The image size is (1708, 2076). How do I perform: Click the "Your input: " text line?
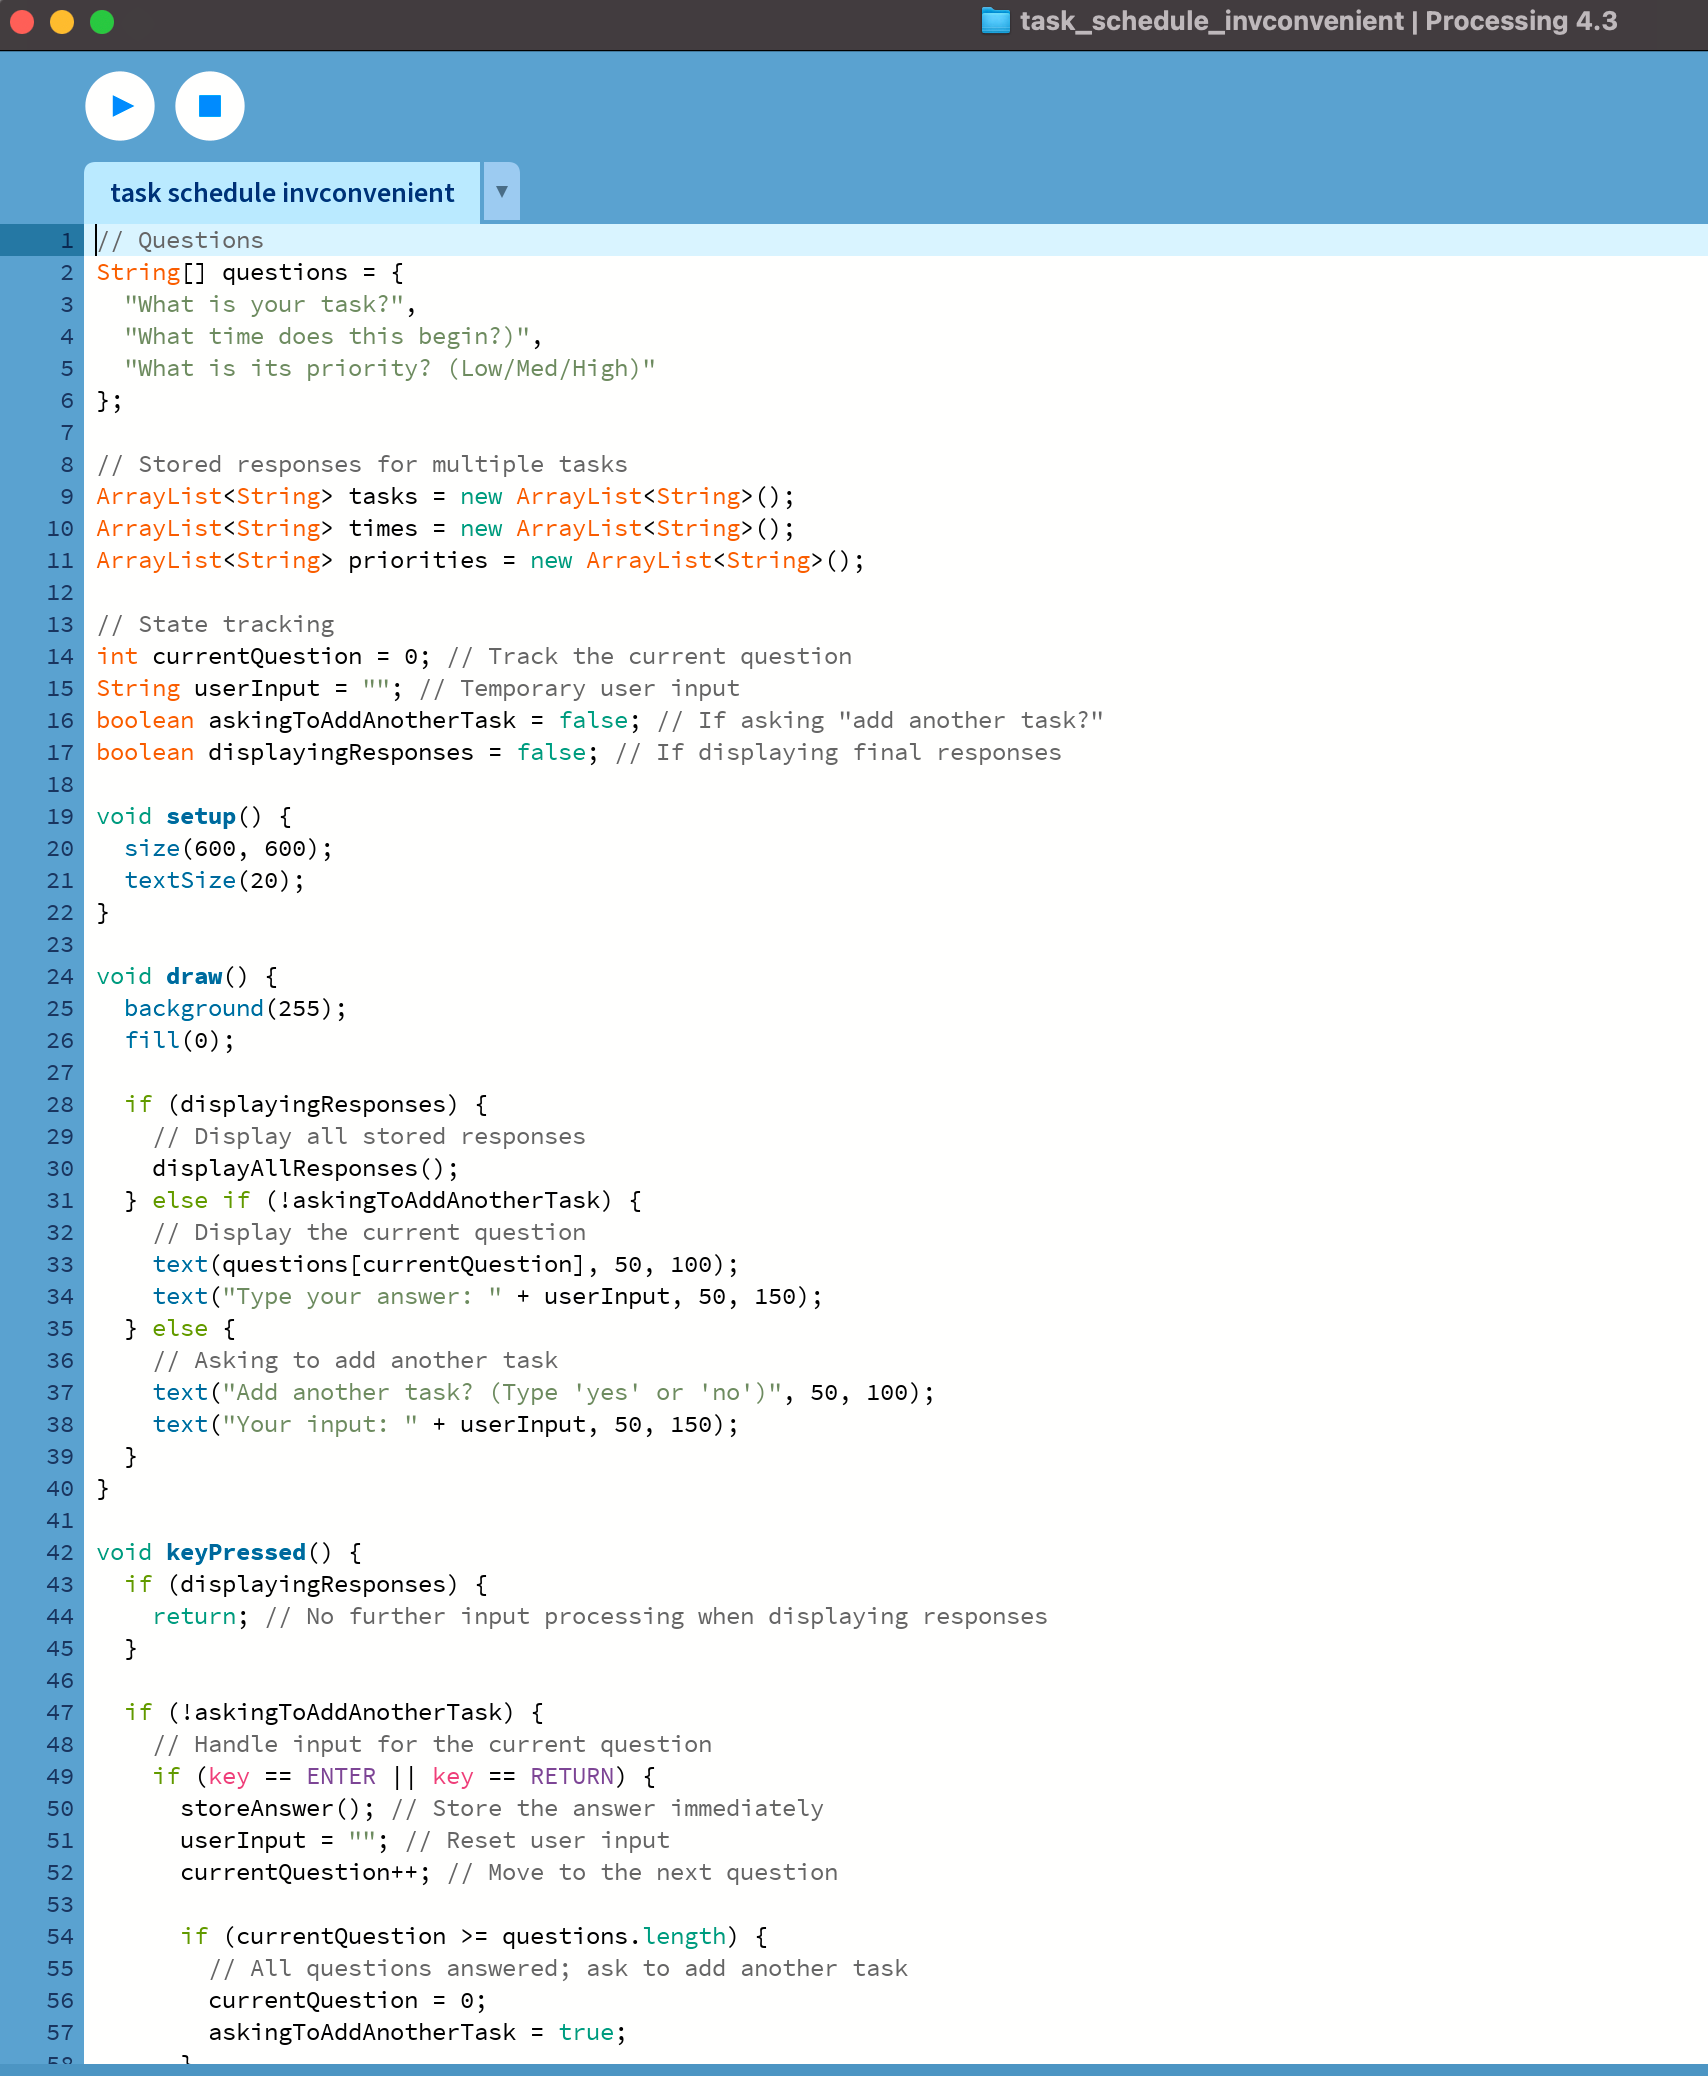coord(445,1424)
